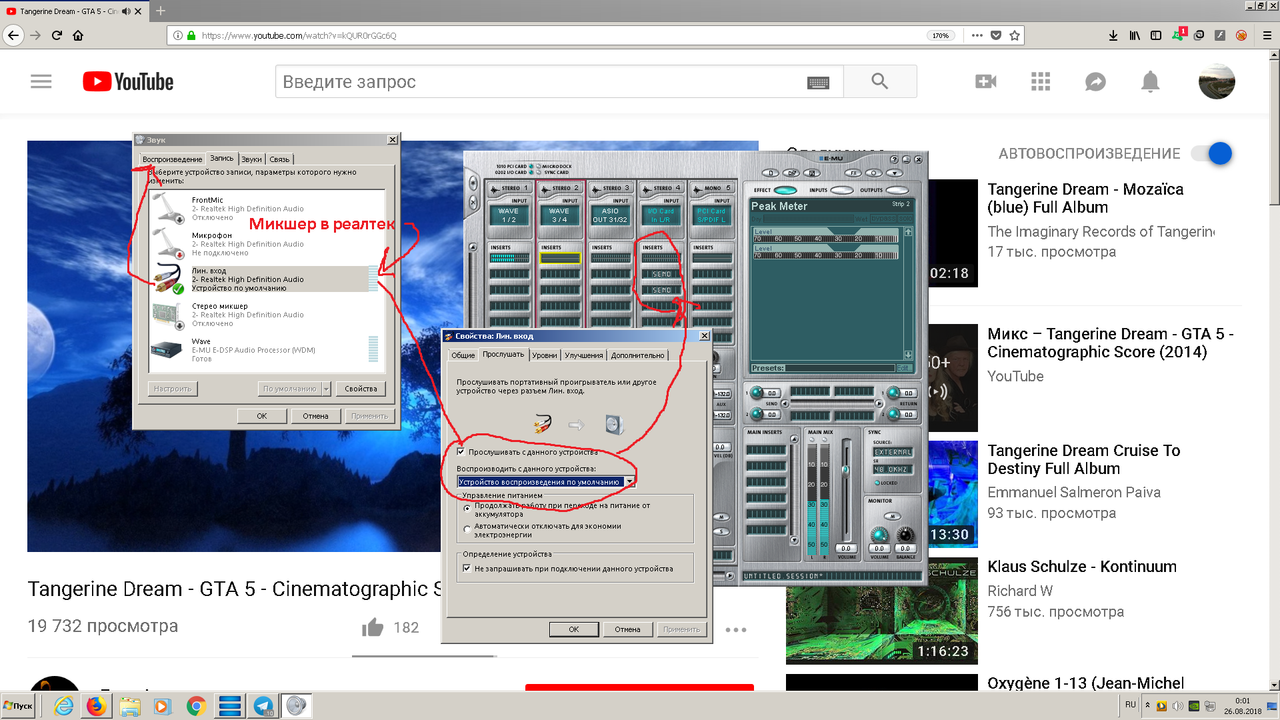The height and width of the screenshot is (720, 1280).
Task: Switch to the Связь tab
Action: pyautogui.click(x=279, y=159)
